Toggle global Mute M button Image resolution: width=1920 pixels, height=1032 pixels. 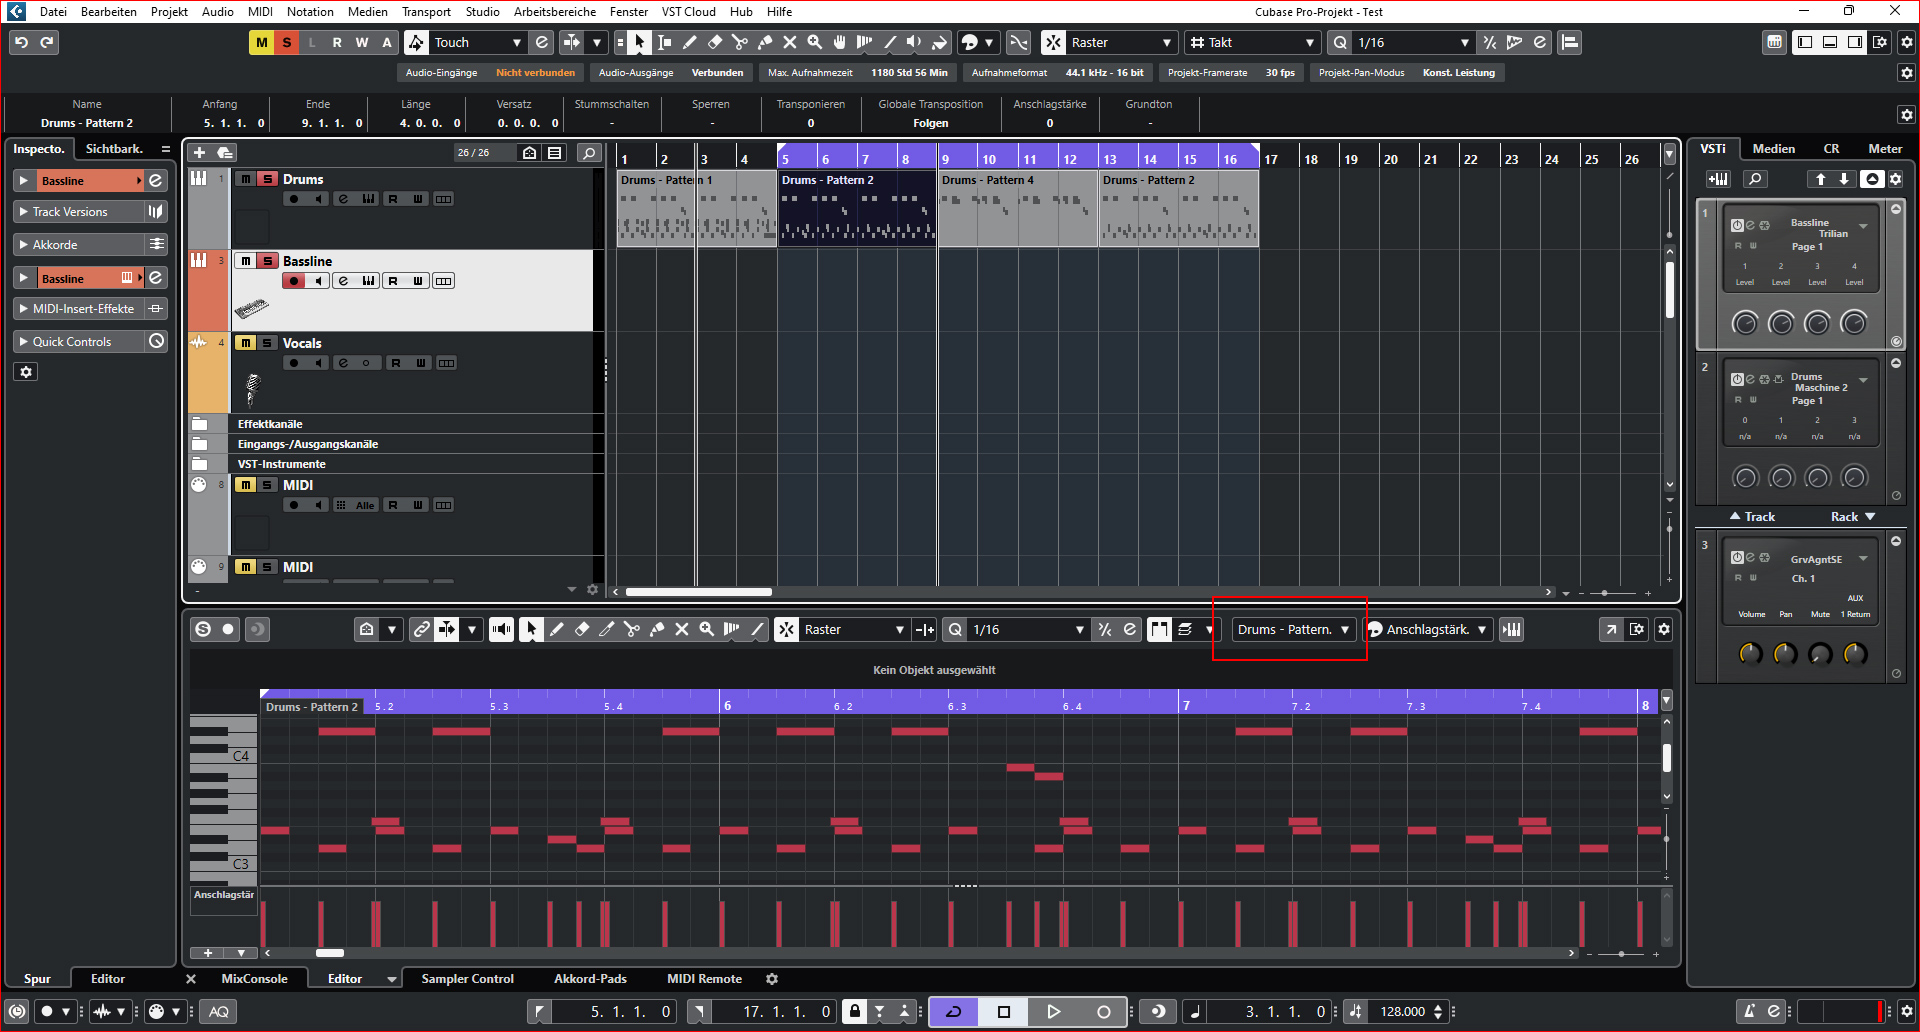click(262, 42)
